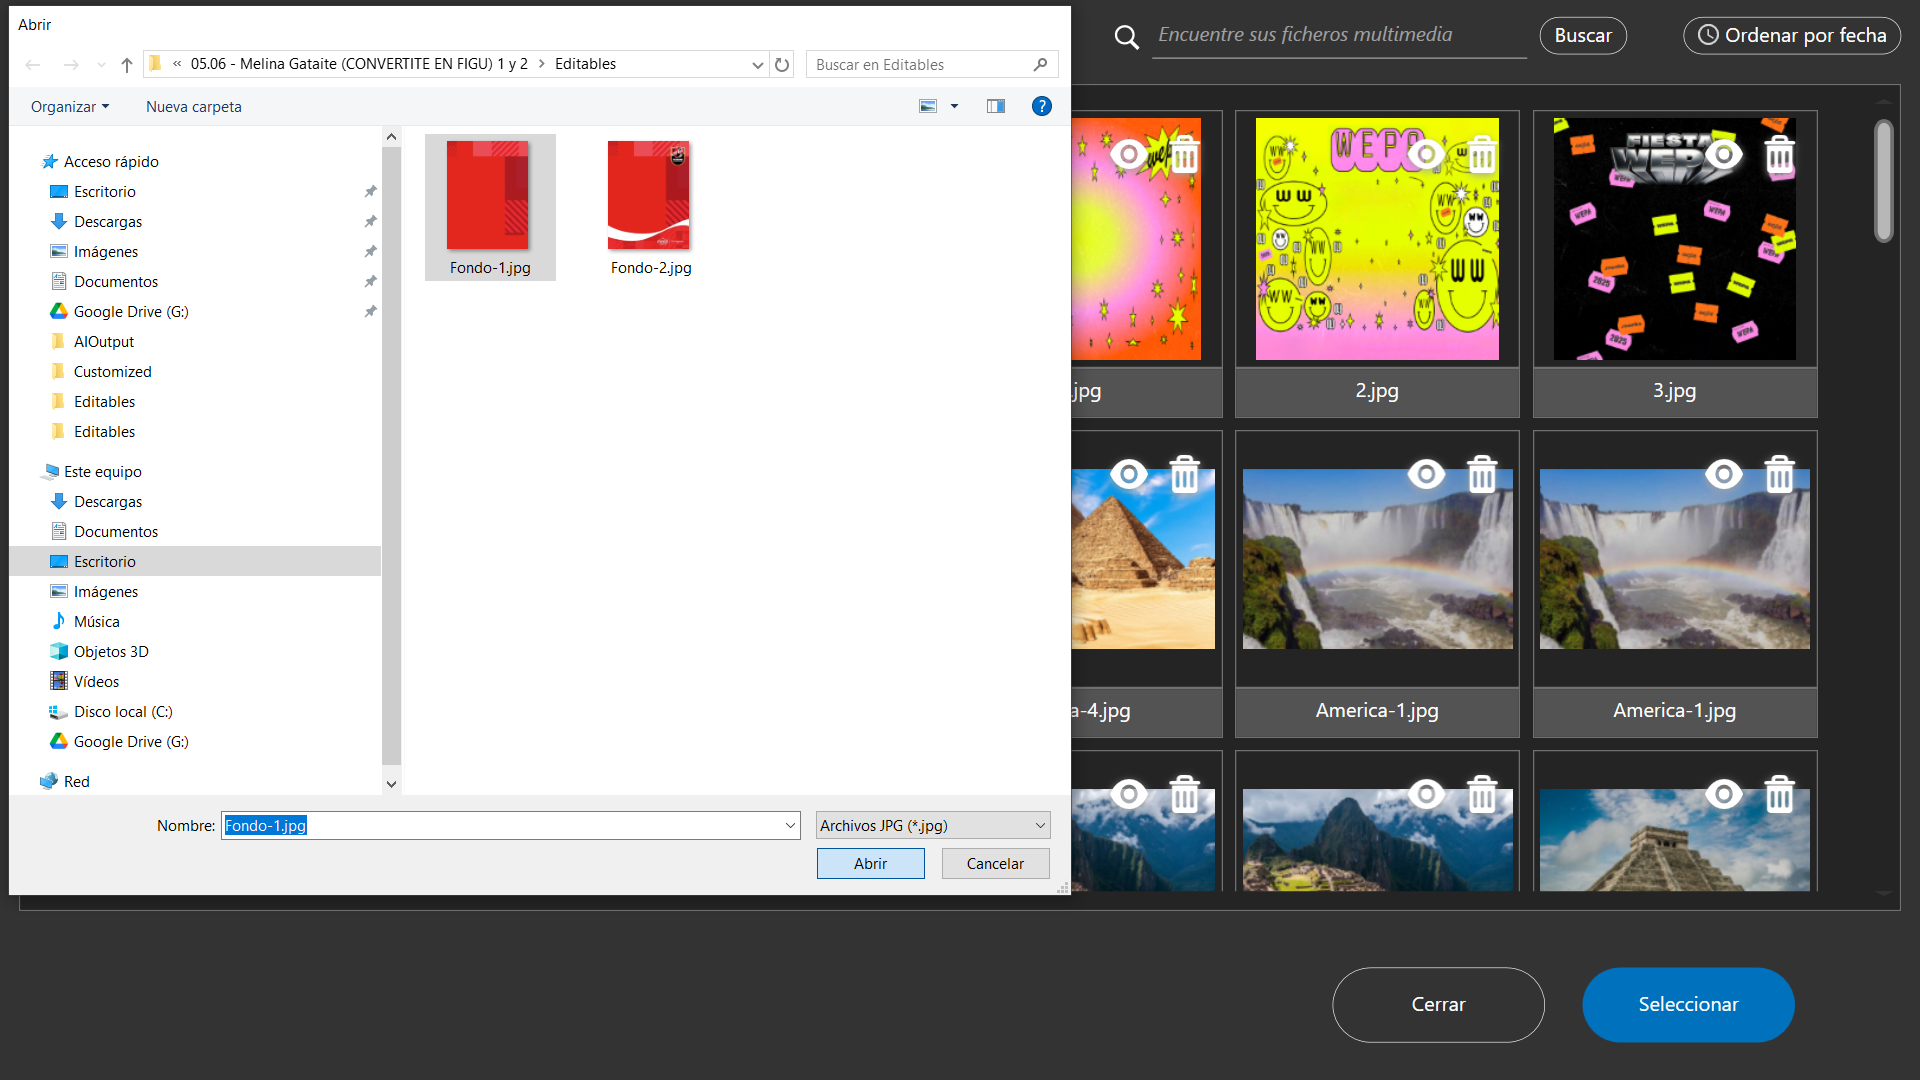
Task: Click the search magnifier icon in media library
Action: click(1127, 37)
